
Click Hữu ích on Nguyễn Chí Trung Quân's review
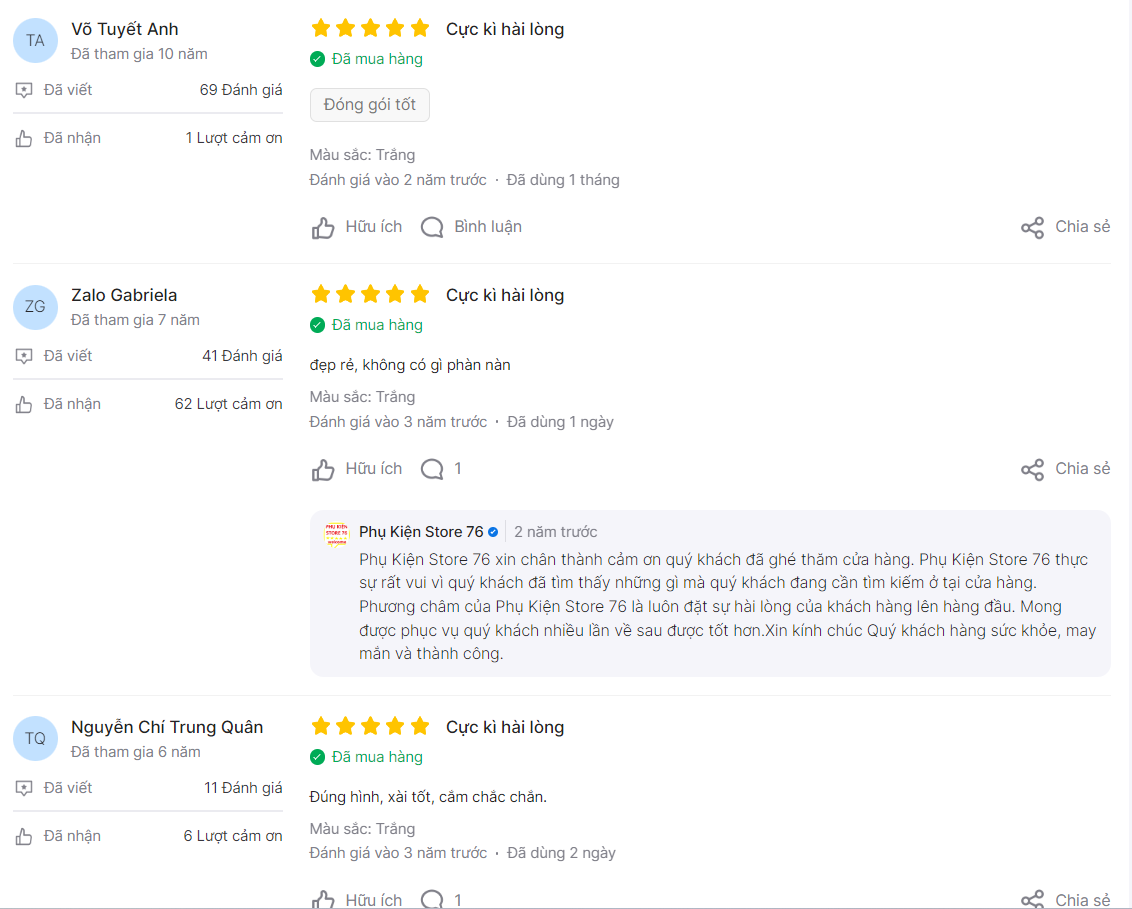(x=357, y=899)
